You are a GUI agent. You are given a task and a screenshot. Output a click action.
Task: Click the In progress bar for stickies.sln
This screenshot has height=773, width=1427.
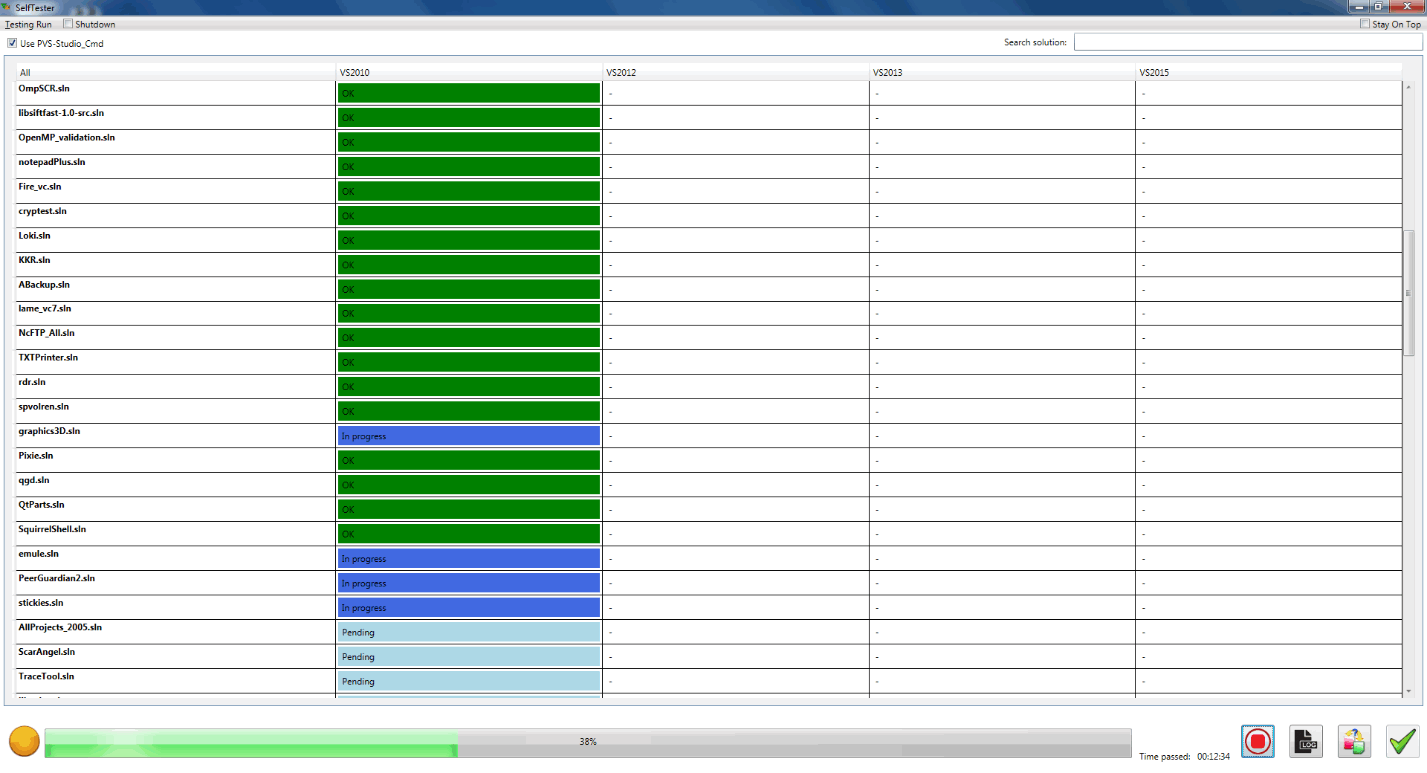coord(469,608)
